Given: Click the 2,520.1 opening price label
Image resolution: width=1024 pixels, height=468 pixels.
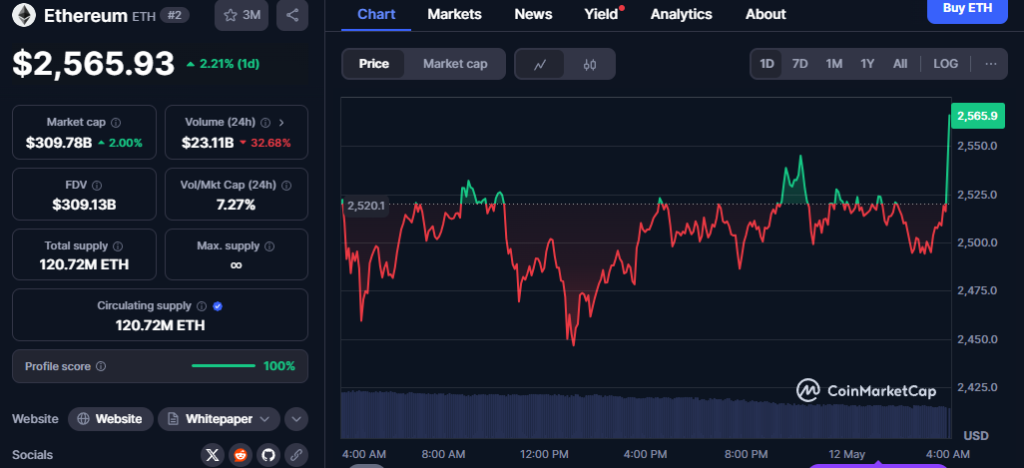Looking at the screenshot, I should tap(366, 206).
